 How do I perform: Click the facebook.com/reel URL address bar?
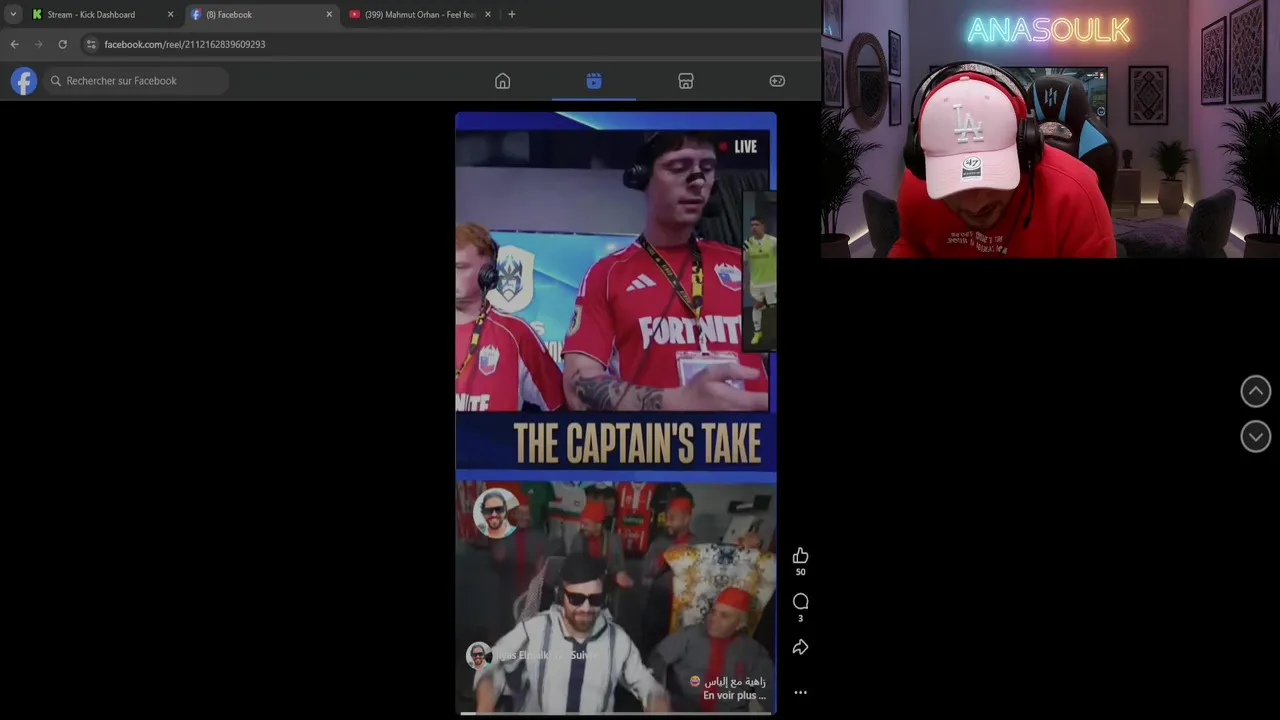pos(185,44)
